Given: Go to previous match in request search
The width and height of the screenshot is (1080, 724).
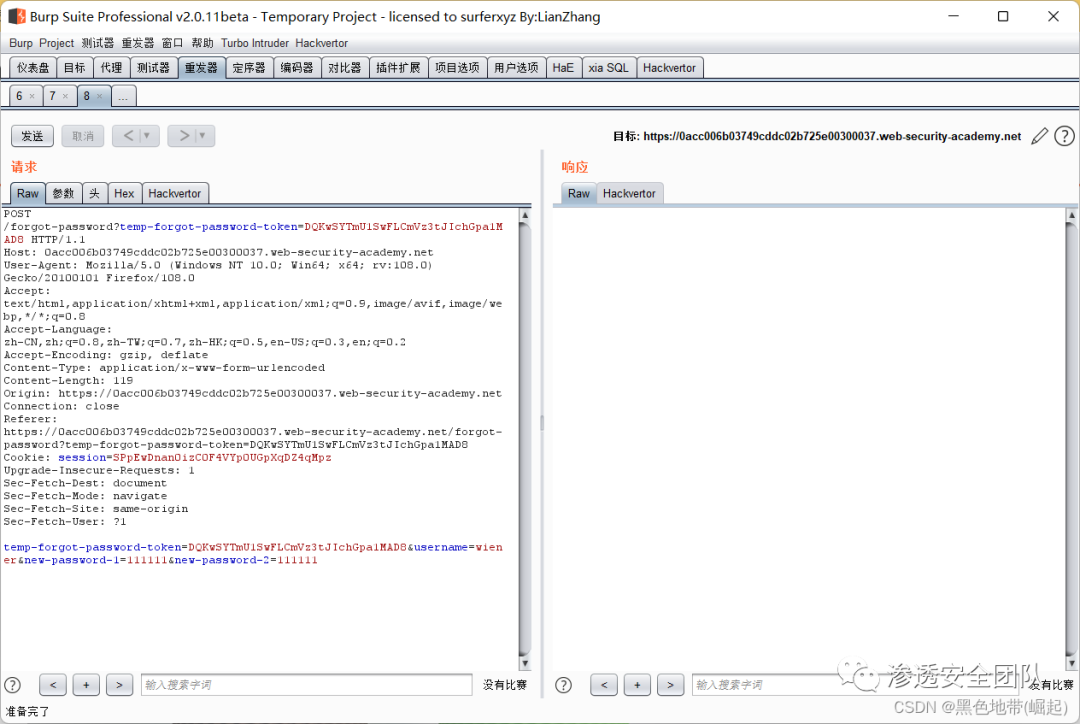Looking at the screenshot, I should [53, 685].
